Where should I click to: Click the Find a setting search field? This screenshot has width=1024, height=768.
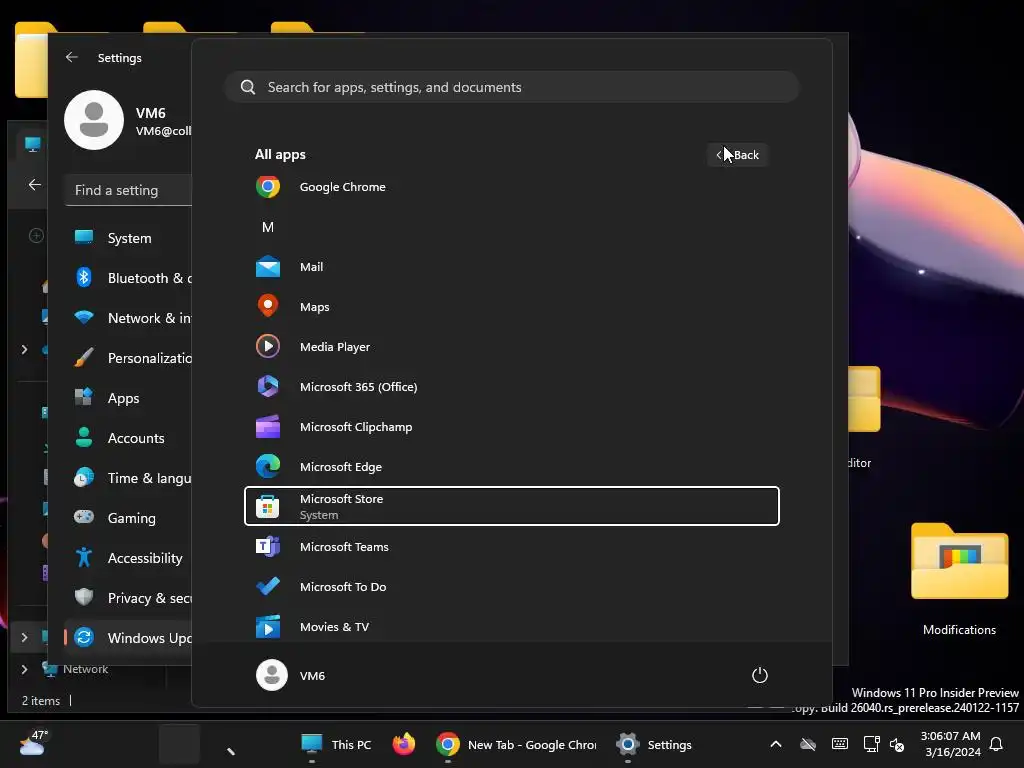point(129,190)
